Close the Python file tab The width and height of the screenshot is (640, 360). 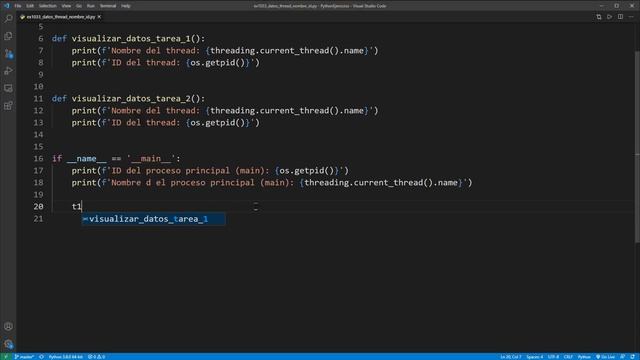tap(99, 17)
